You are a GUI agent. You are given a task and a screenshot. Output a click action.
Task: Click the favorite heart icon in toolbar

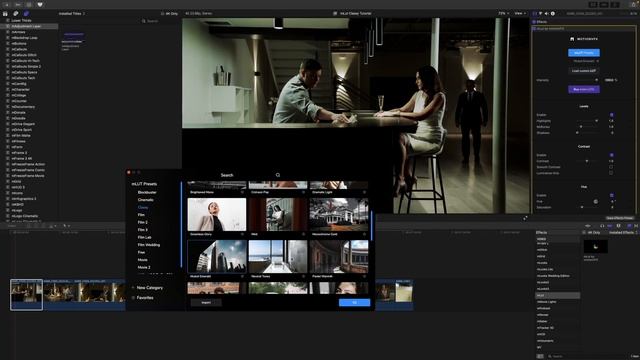[40, 4]
